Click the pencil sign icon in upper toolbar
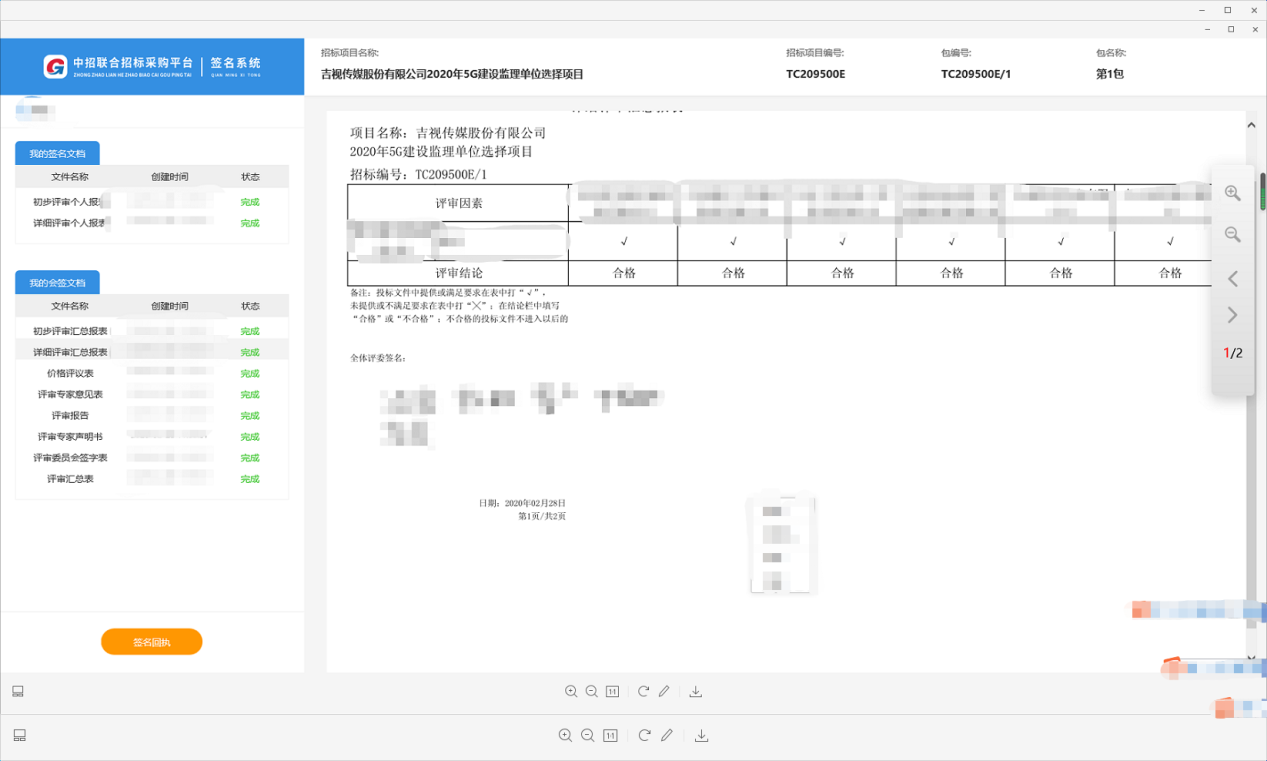The width and height of the screenshot is (1267, 761). coord(664,692)
